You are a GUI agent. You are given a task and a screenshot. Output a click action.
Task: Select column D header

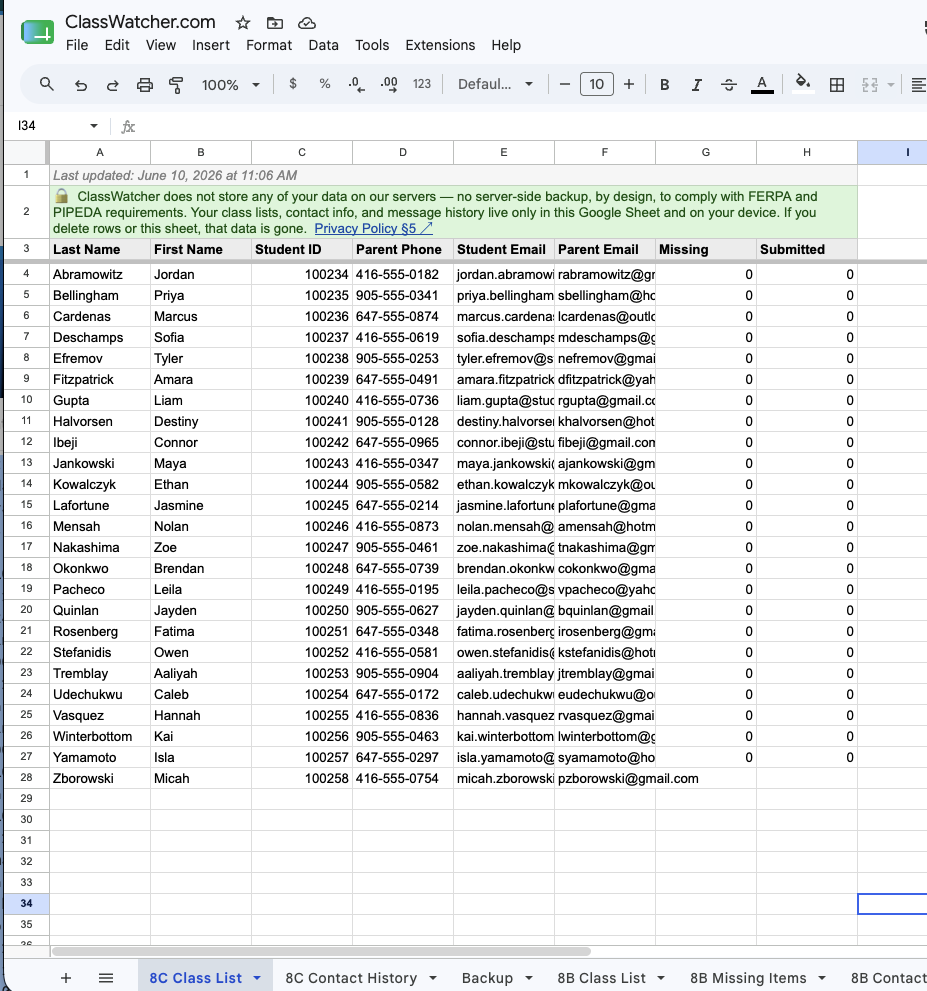(403, 152)
